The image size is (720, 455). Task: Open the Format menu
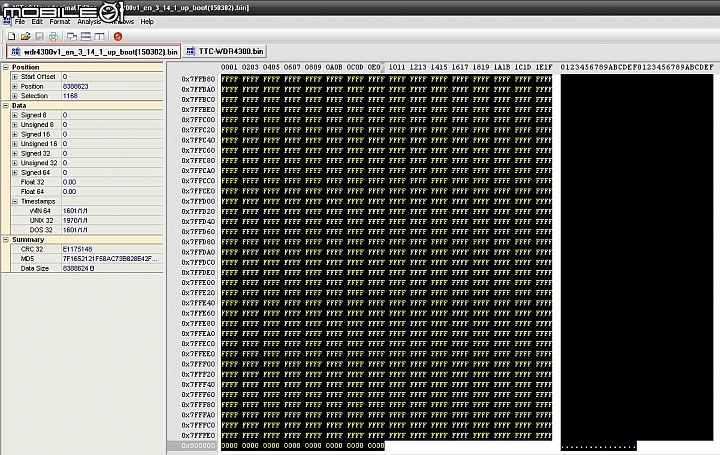point(60,22)
